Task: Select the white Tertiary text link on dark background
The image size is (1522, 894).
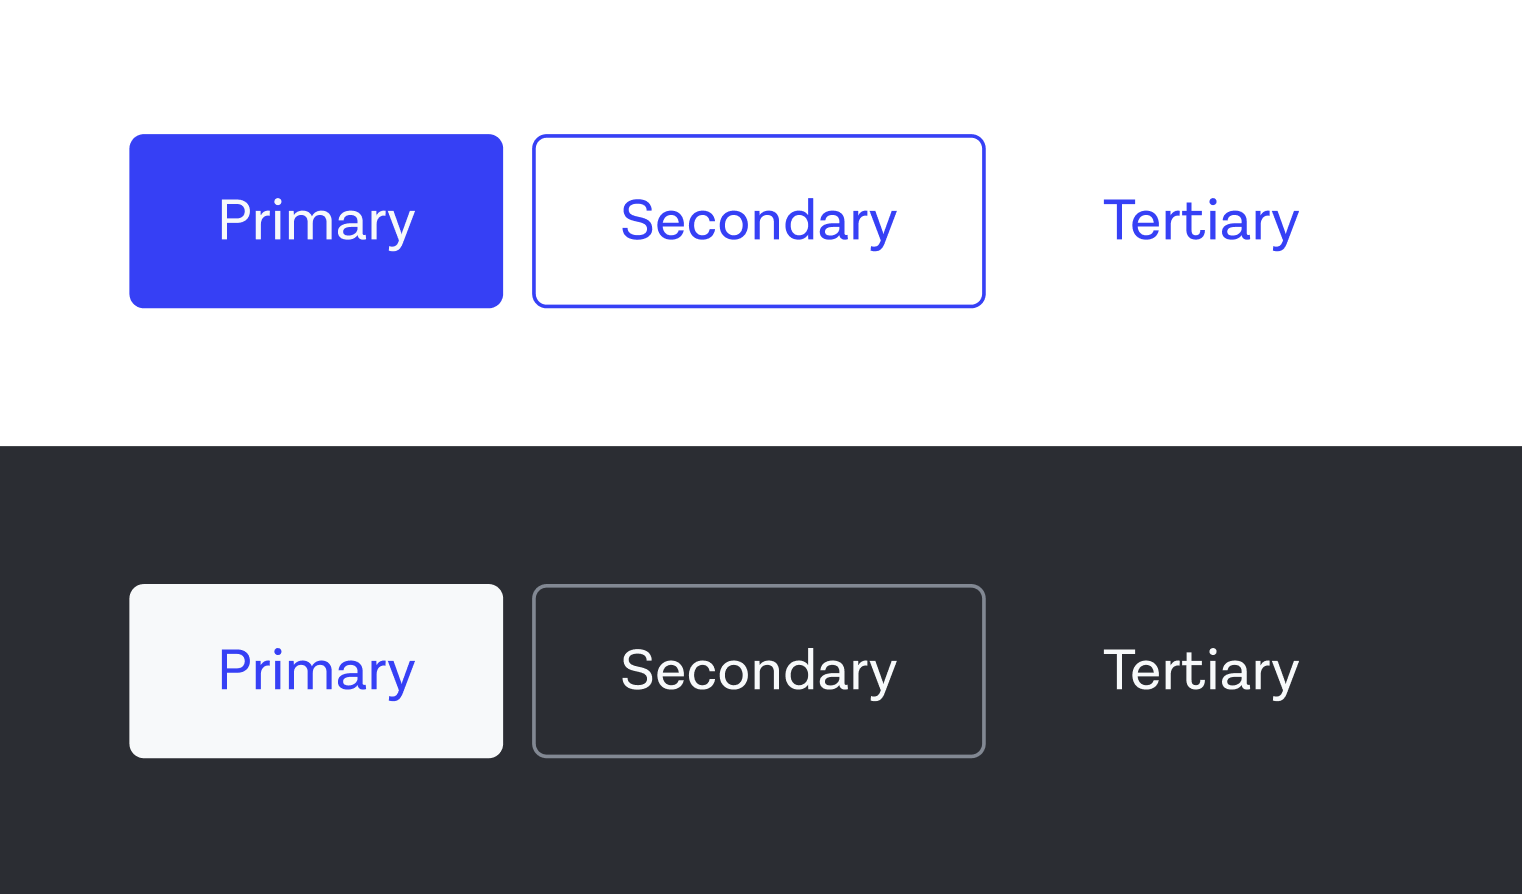Action: pyautogui.click(x=1200, y=670)
